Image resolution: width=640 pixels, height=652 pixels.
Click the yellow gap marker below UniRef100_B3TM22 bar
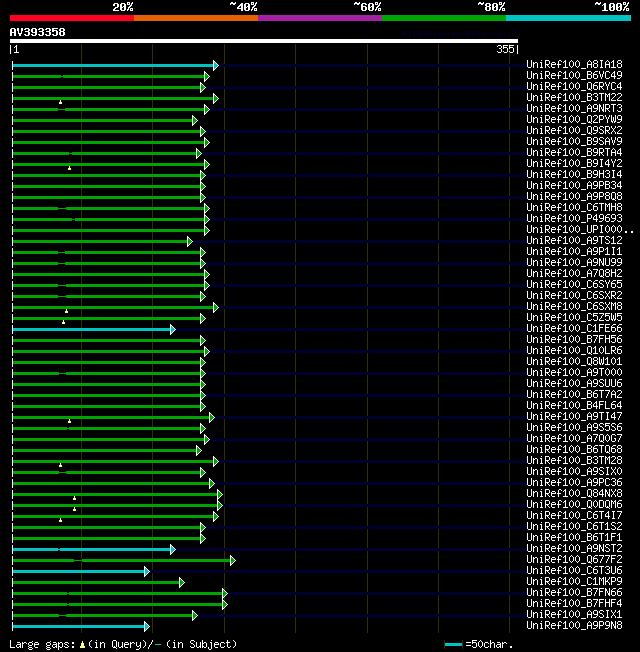coord(60,102)
